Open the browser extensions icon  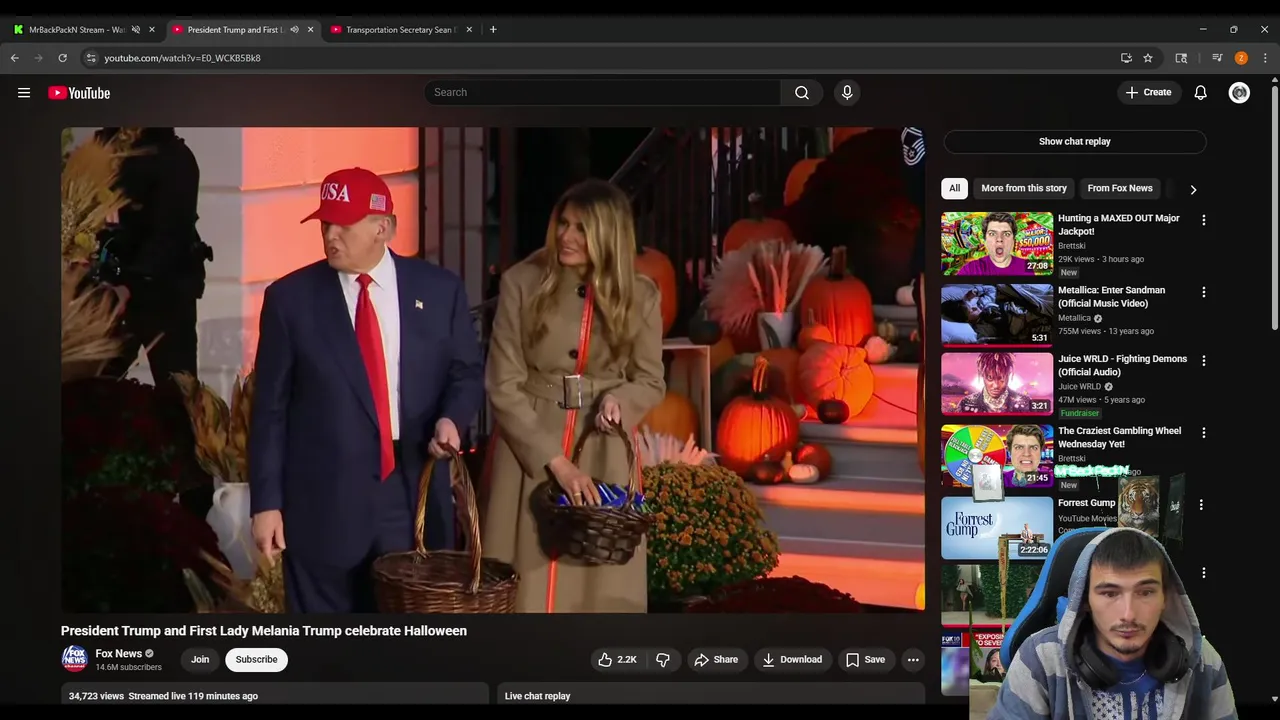pyautogui.click(x=1181, y=58)
